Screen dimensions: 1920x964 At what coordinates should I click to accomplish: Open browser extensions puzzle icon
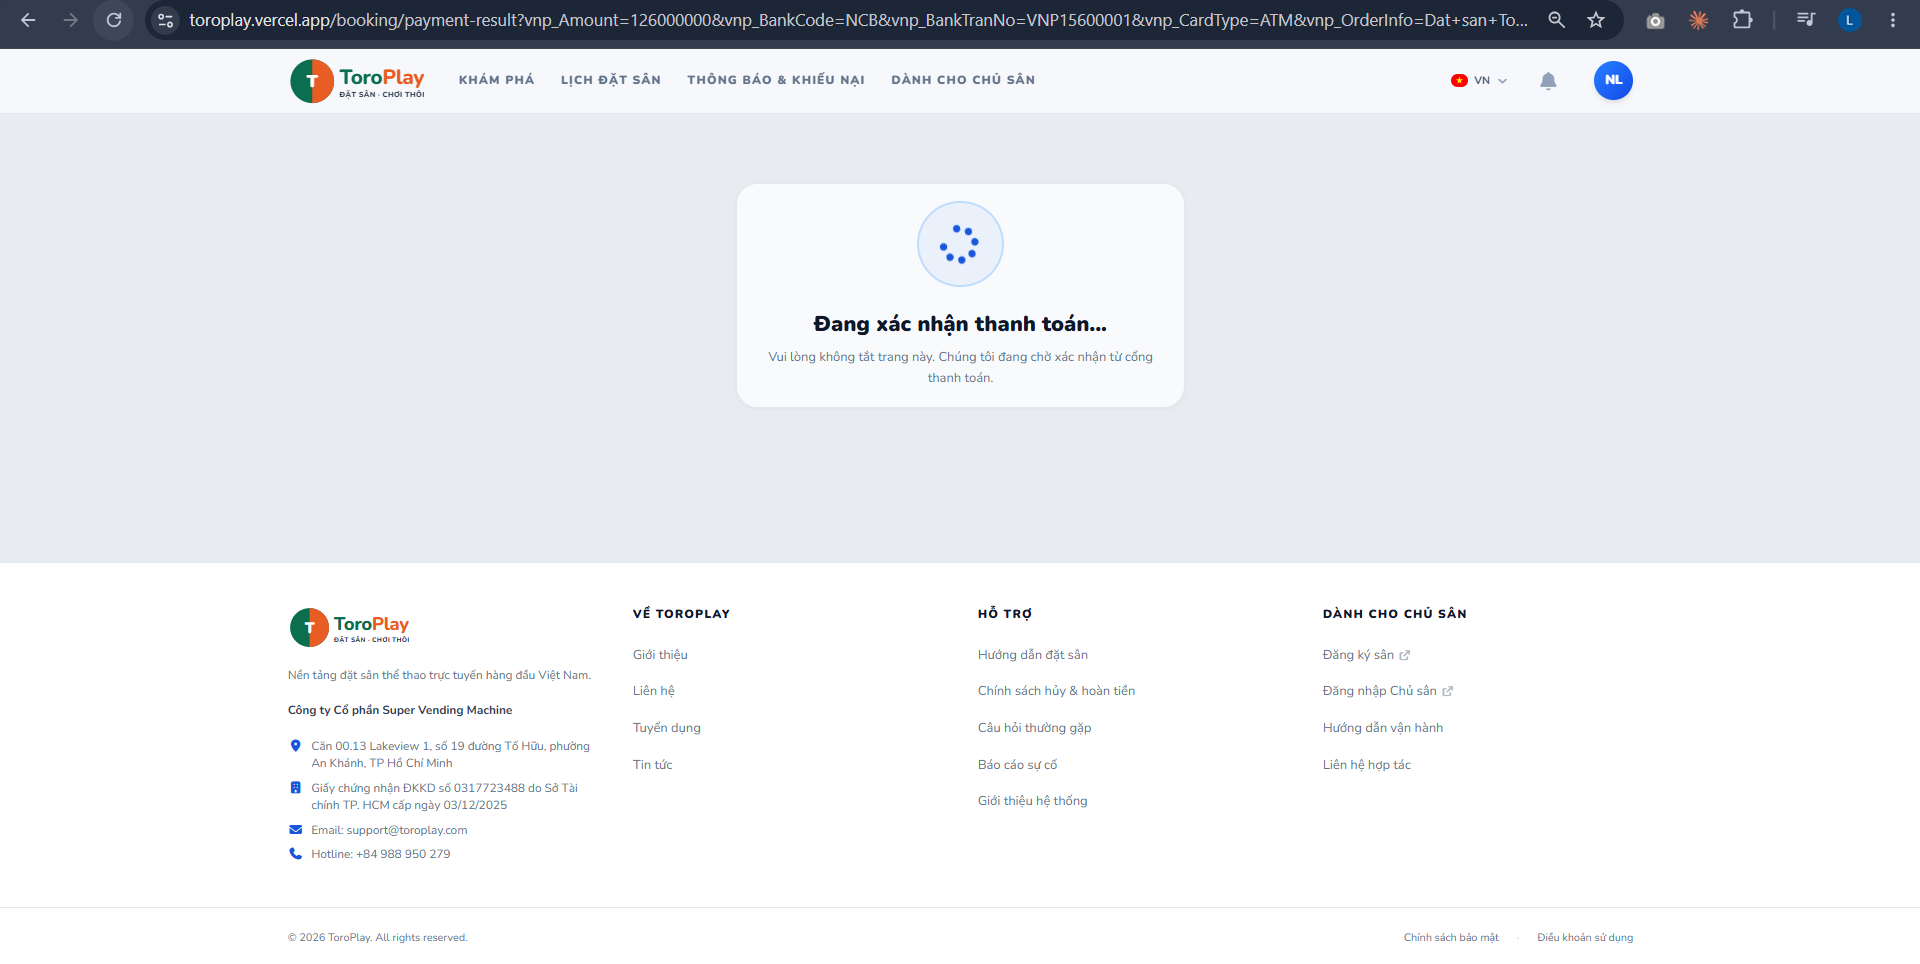coord(1742,20)
